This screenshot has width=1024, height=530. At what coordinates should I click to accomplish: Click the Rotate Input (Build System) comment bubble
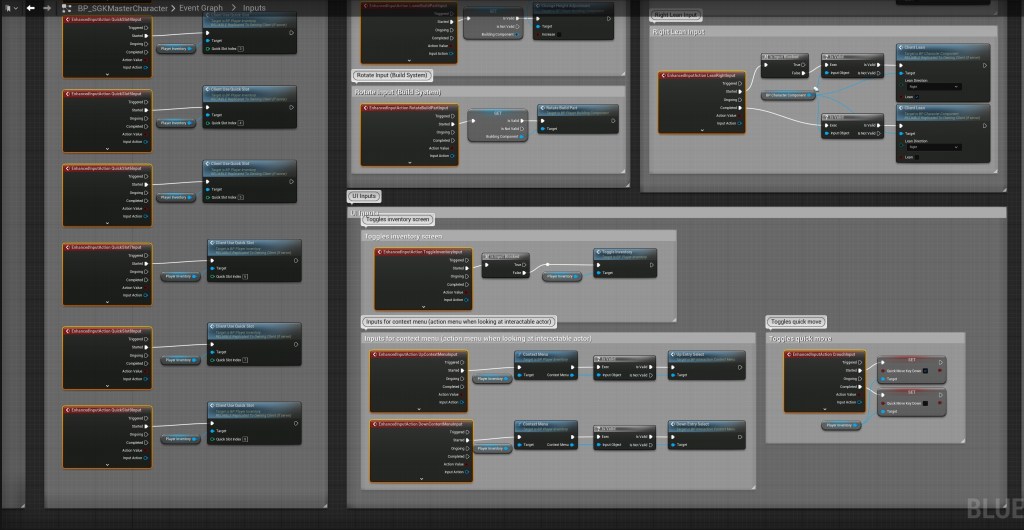coord(392,76)
